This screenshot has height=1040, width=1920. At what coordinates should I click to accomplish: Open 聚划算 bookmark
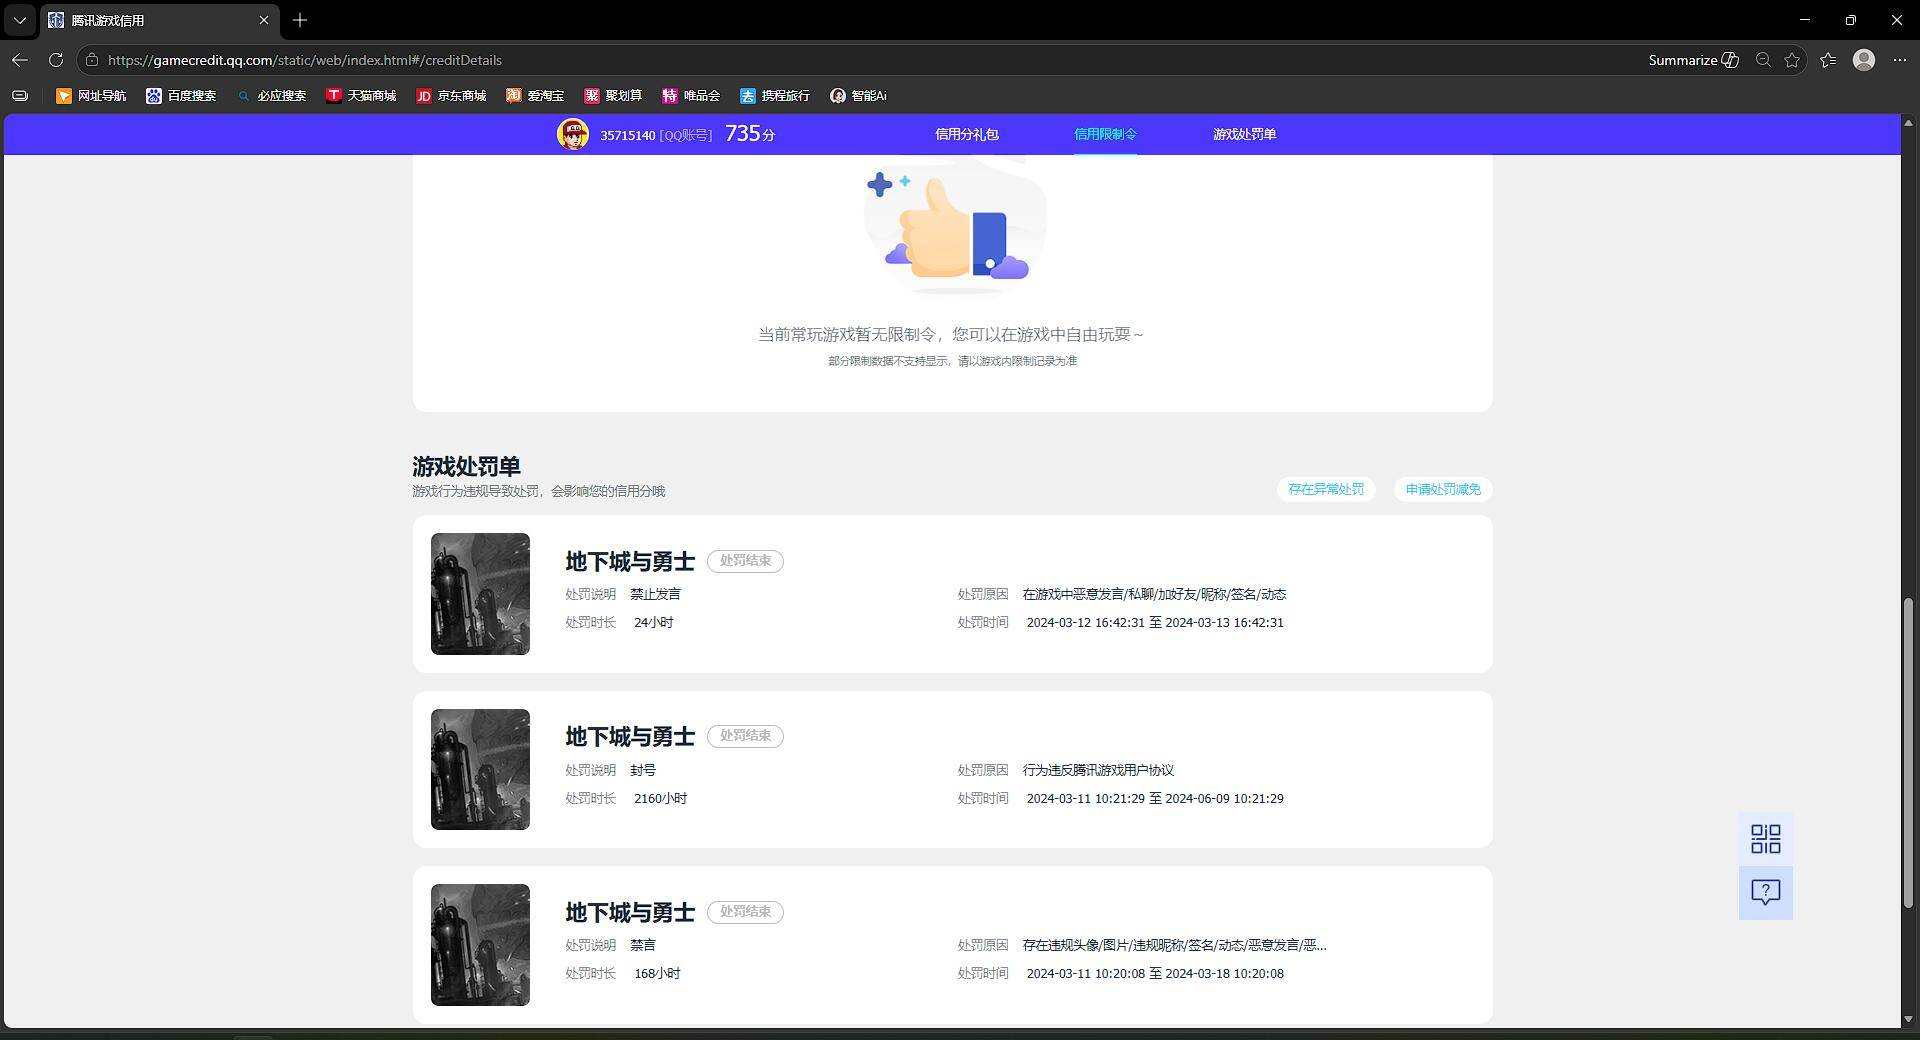pyautogui.click(x=613, y=96)
